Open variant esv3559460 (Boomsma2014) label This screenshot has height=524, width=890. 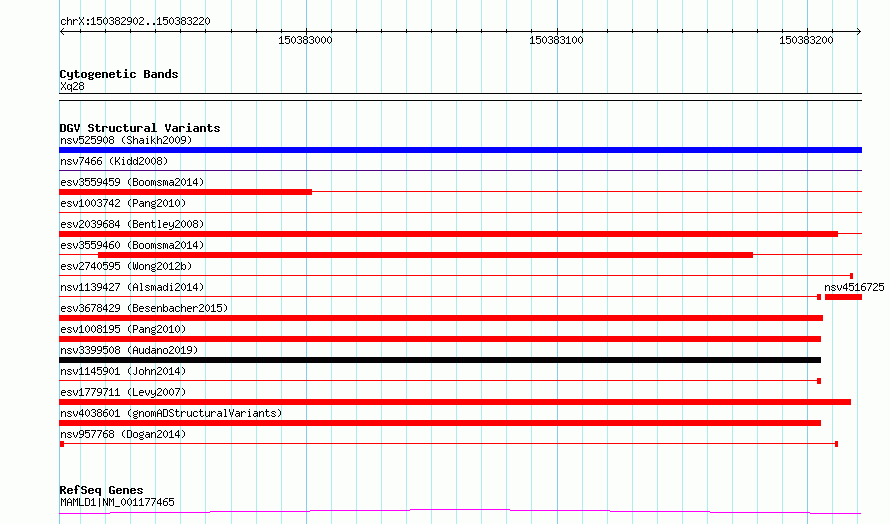click(x=132, y=245)
